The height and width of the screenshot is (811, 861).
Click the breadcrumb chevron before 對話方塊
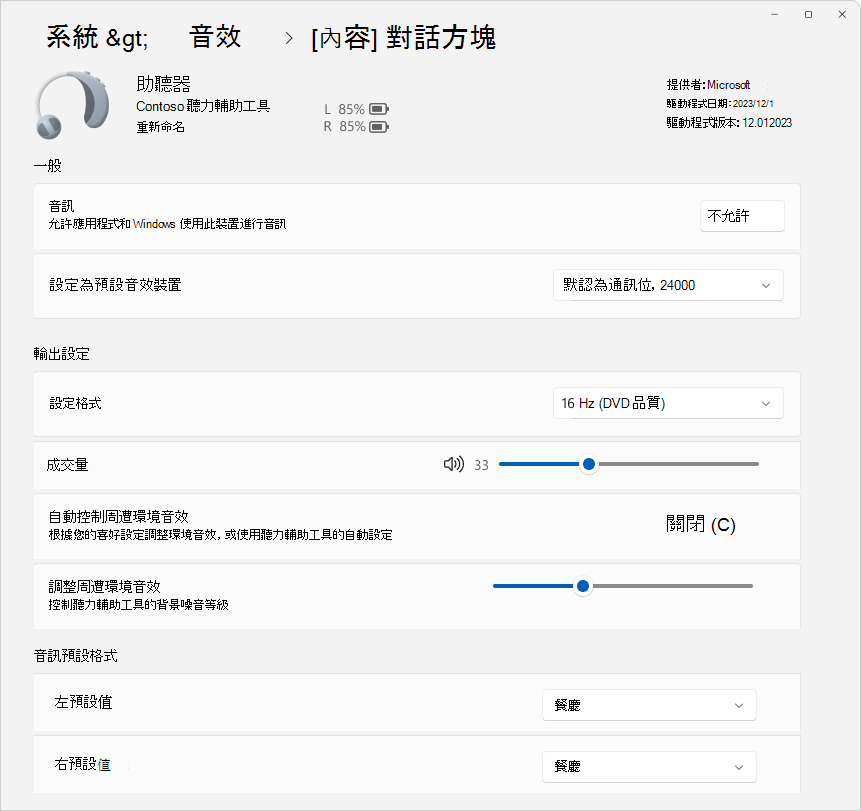[x=289, y=38]
